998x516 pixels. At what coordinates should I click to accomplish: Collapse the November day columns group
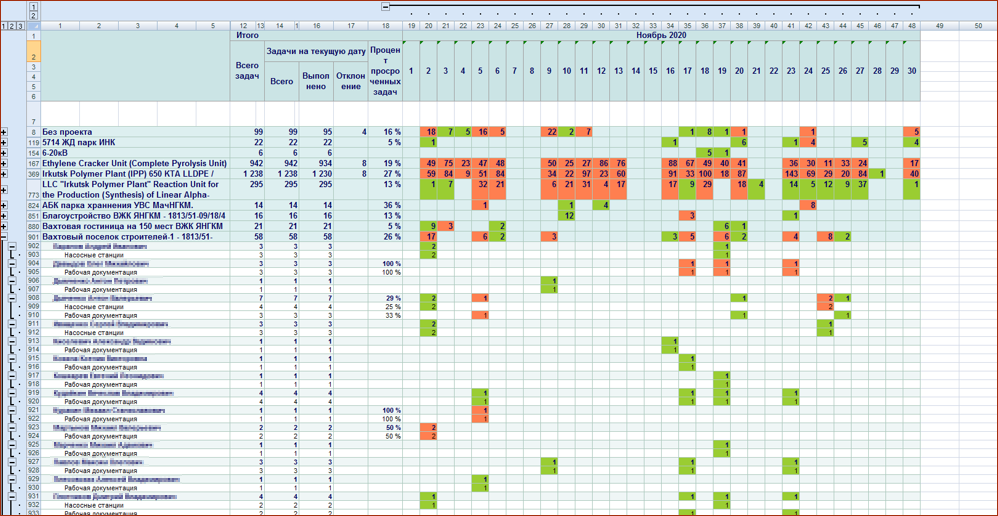[x=385, y=6]
